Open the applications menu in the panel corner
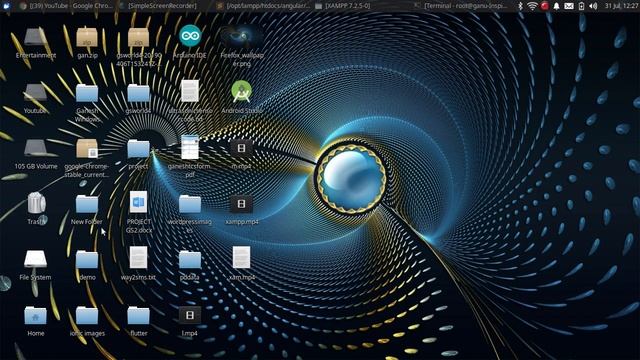The image size is (640, 360). click(x=6, y=6)
